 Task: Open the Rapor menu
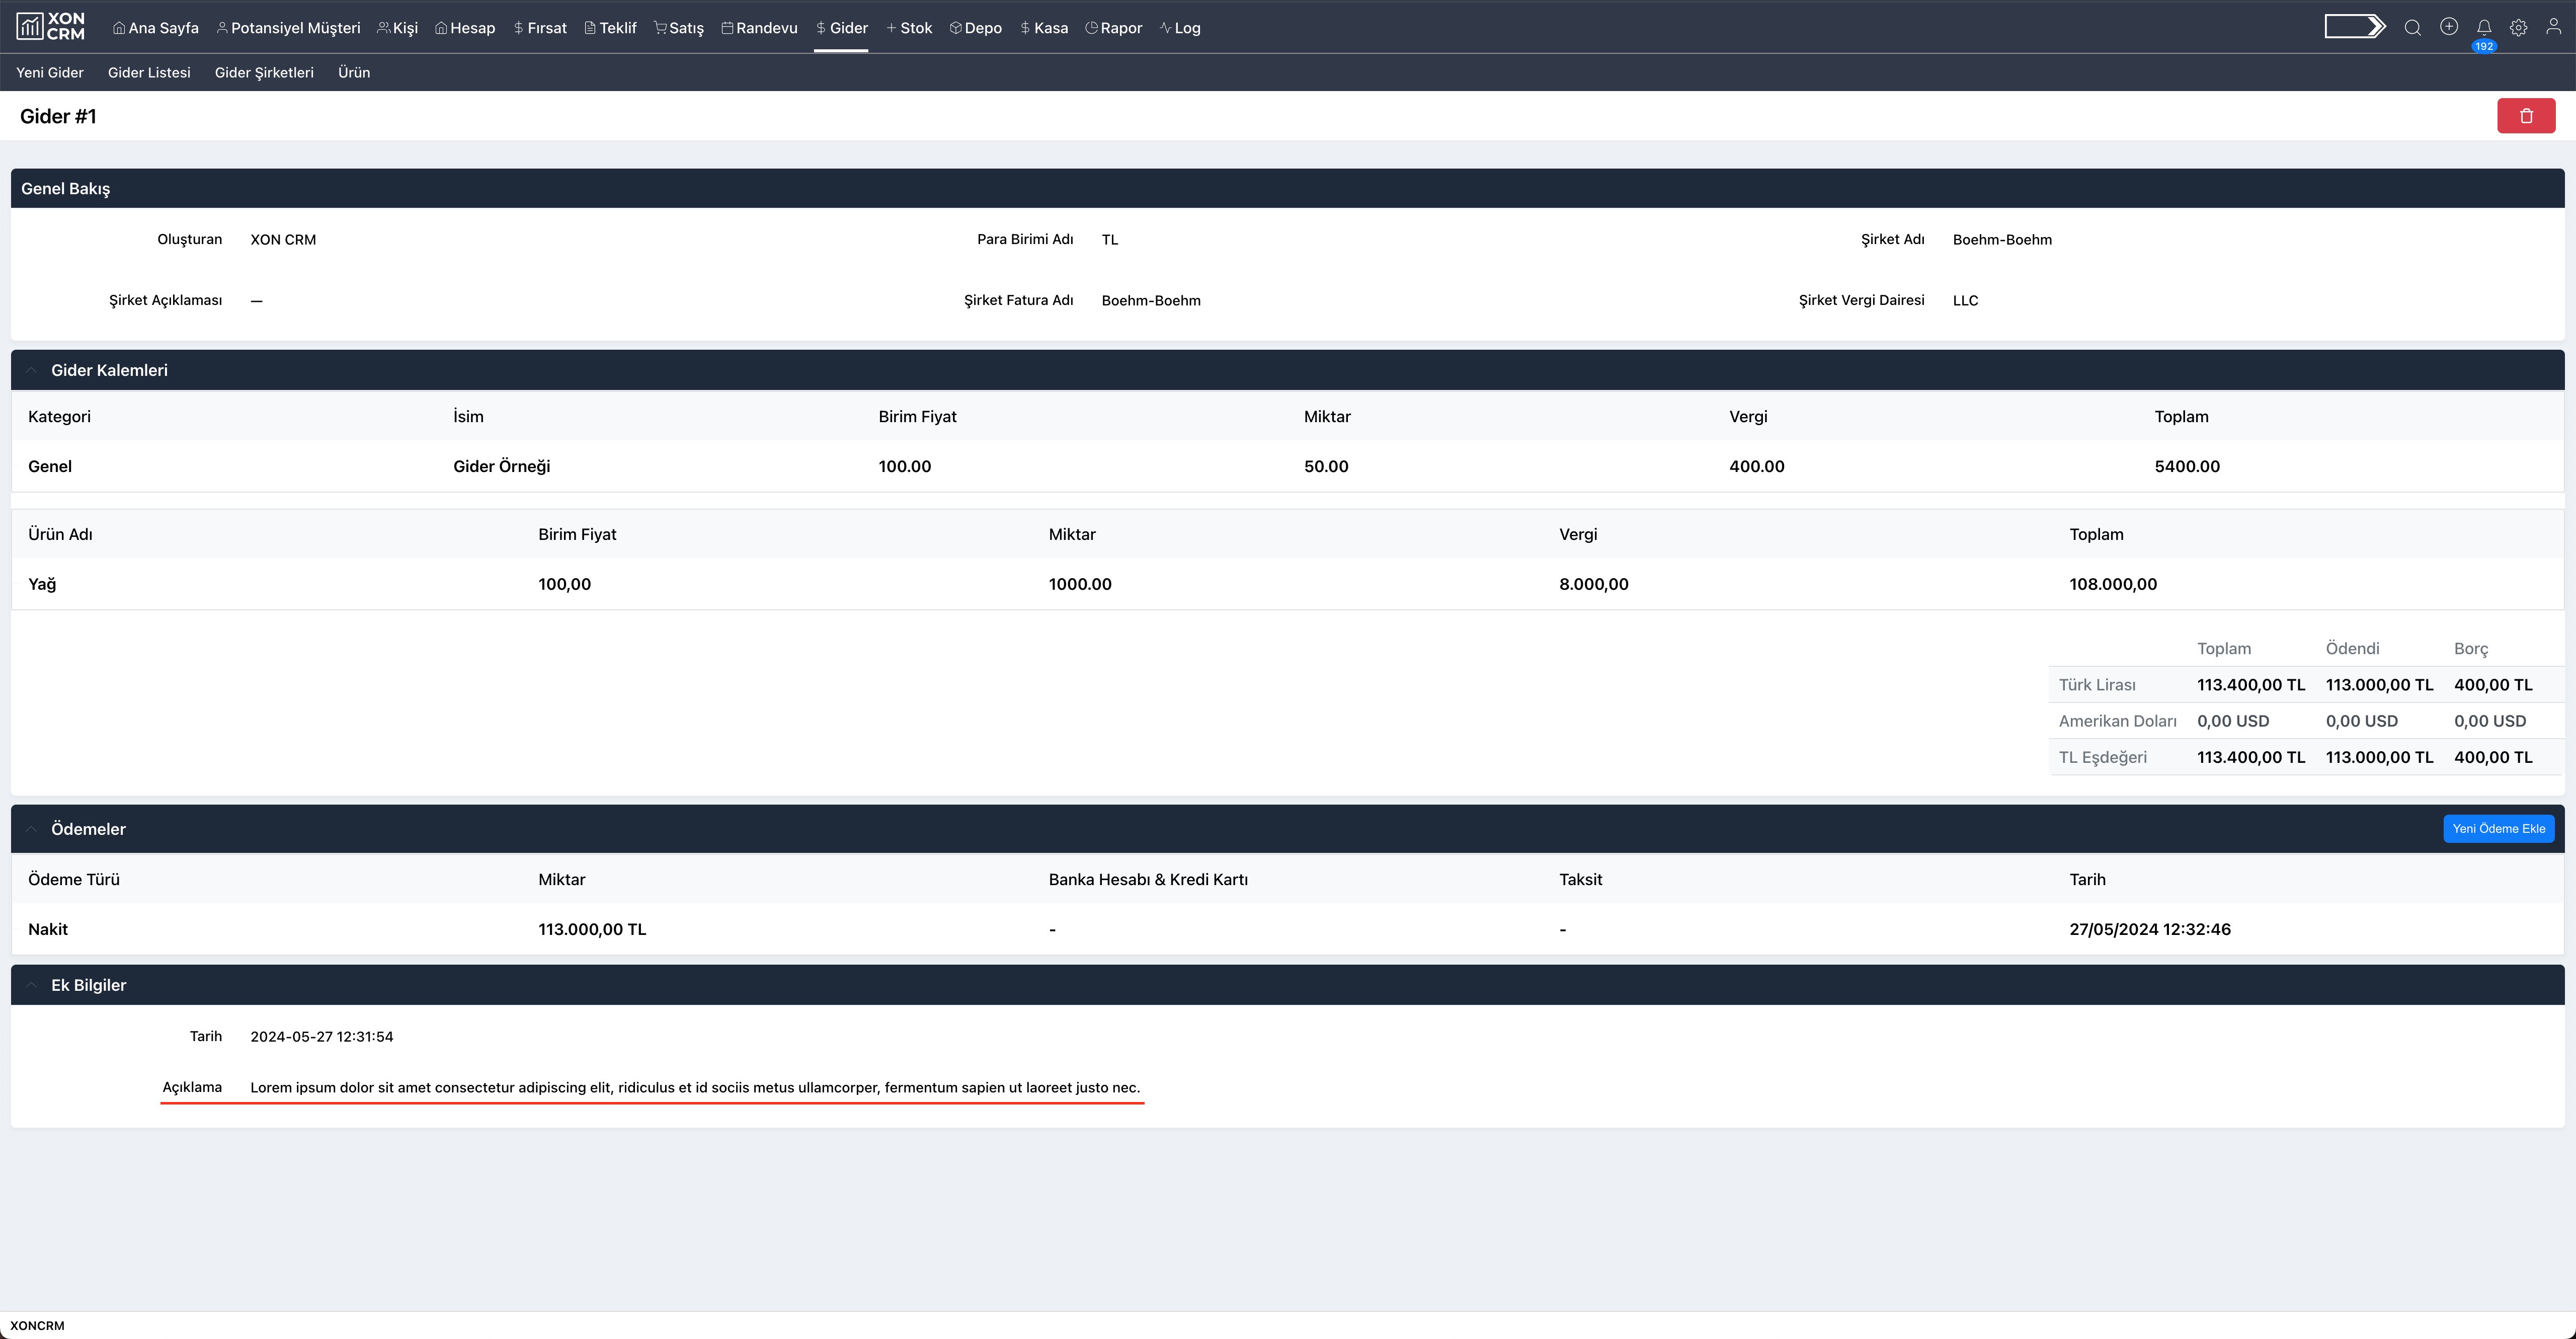click(1113, 28)
